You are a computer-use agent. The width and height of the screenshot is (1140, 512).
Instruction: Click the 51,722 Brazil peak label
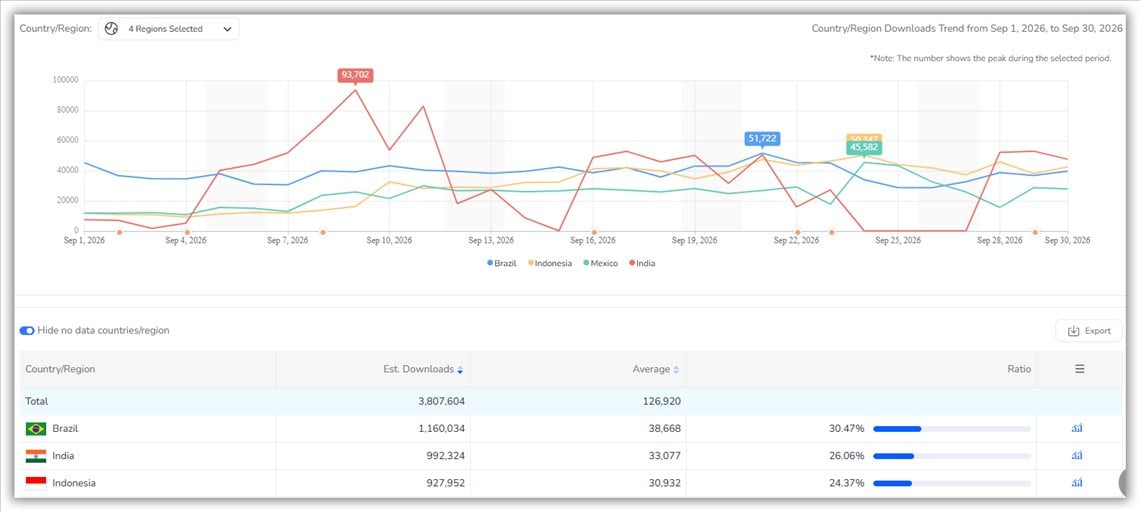tap(763, 138)
